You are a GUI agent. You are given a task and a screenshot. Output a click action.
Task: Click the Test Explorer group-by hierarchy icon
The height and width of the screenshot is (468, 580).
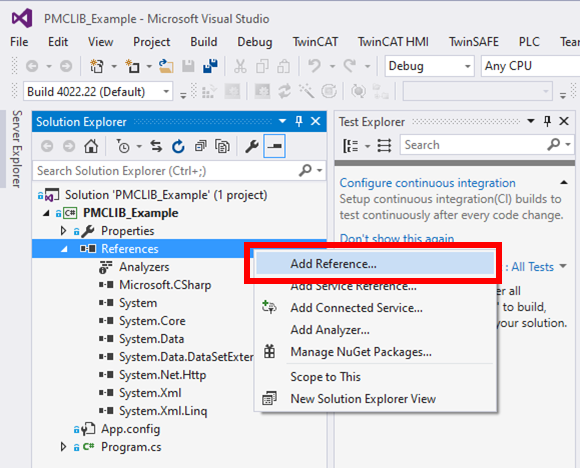point(350,145)
